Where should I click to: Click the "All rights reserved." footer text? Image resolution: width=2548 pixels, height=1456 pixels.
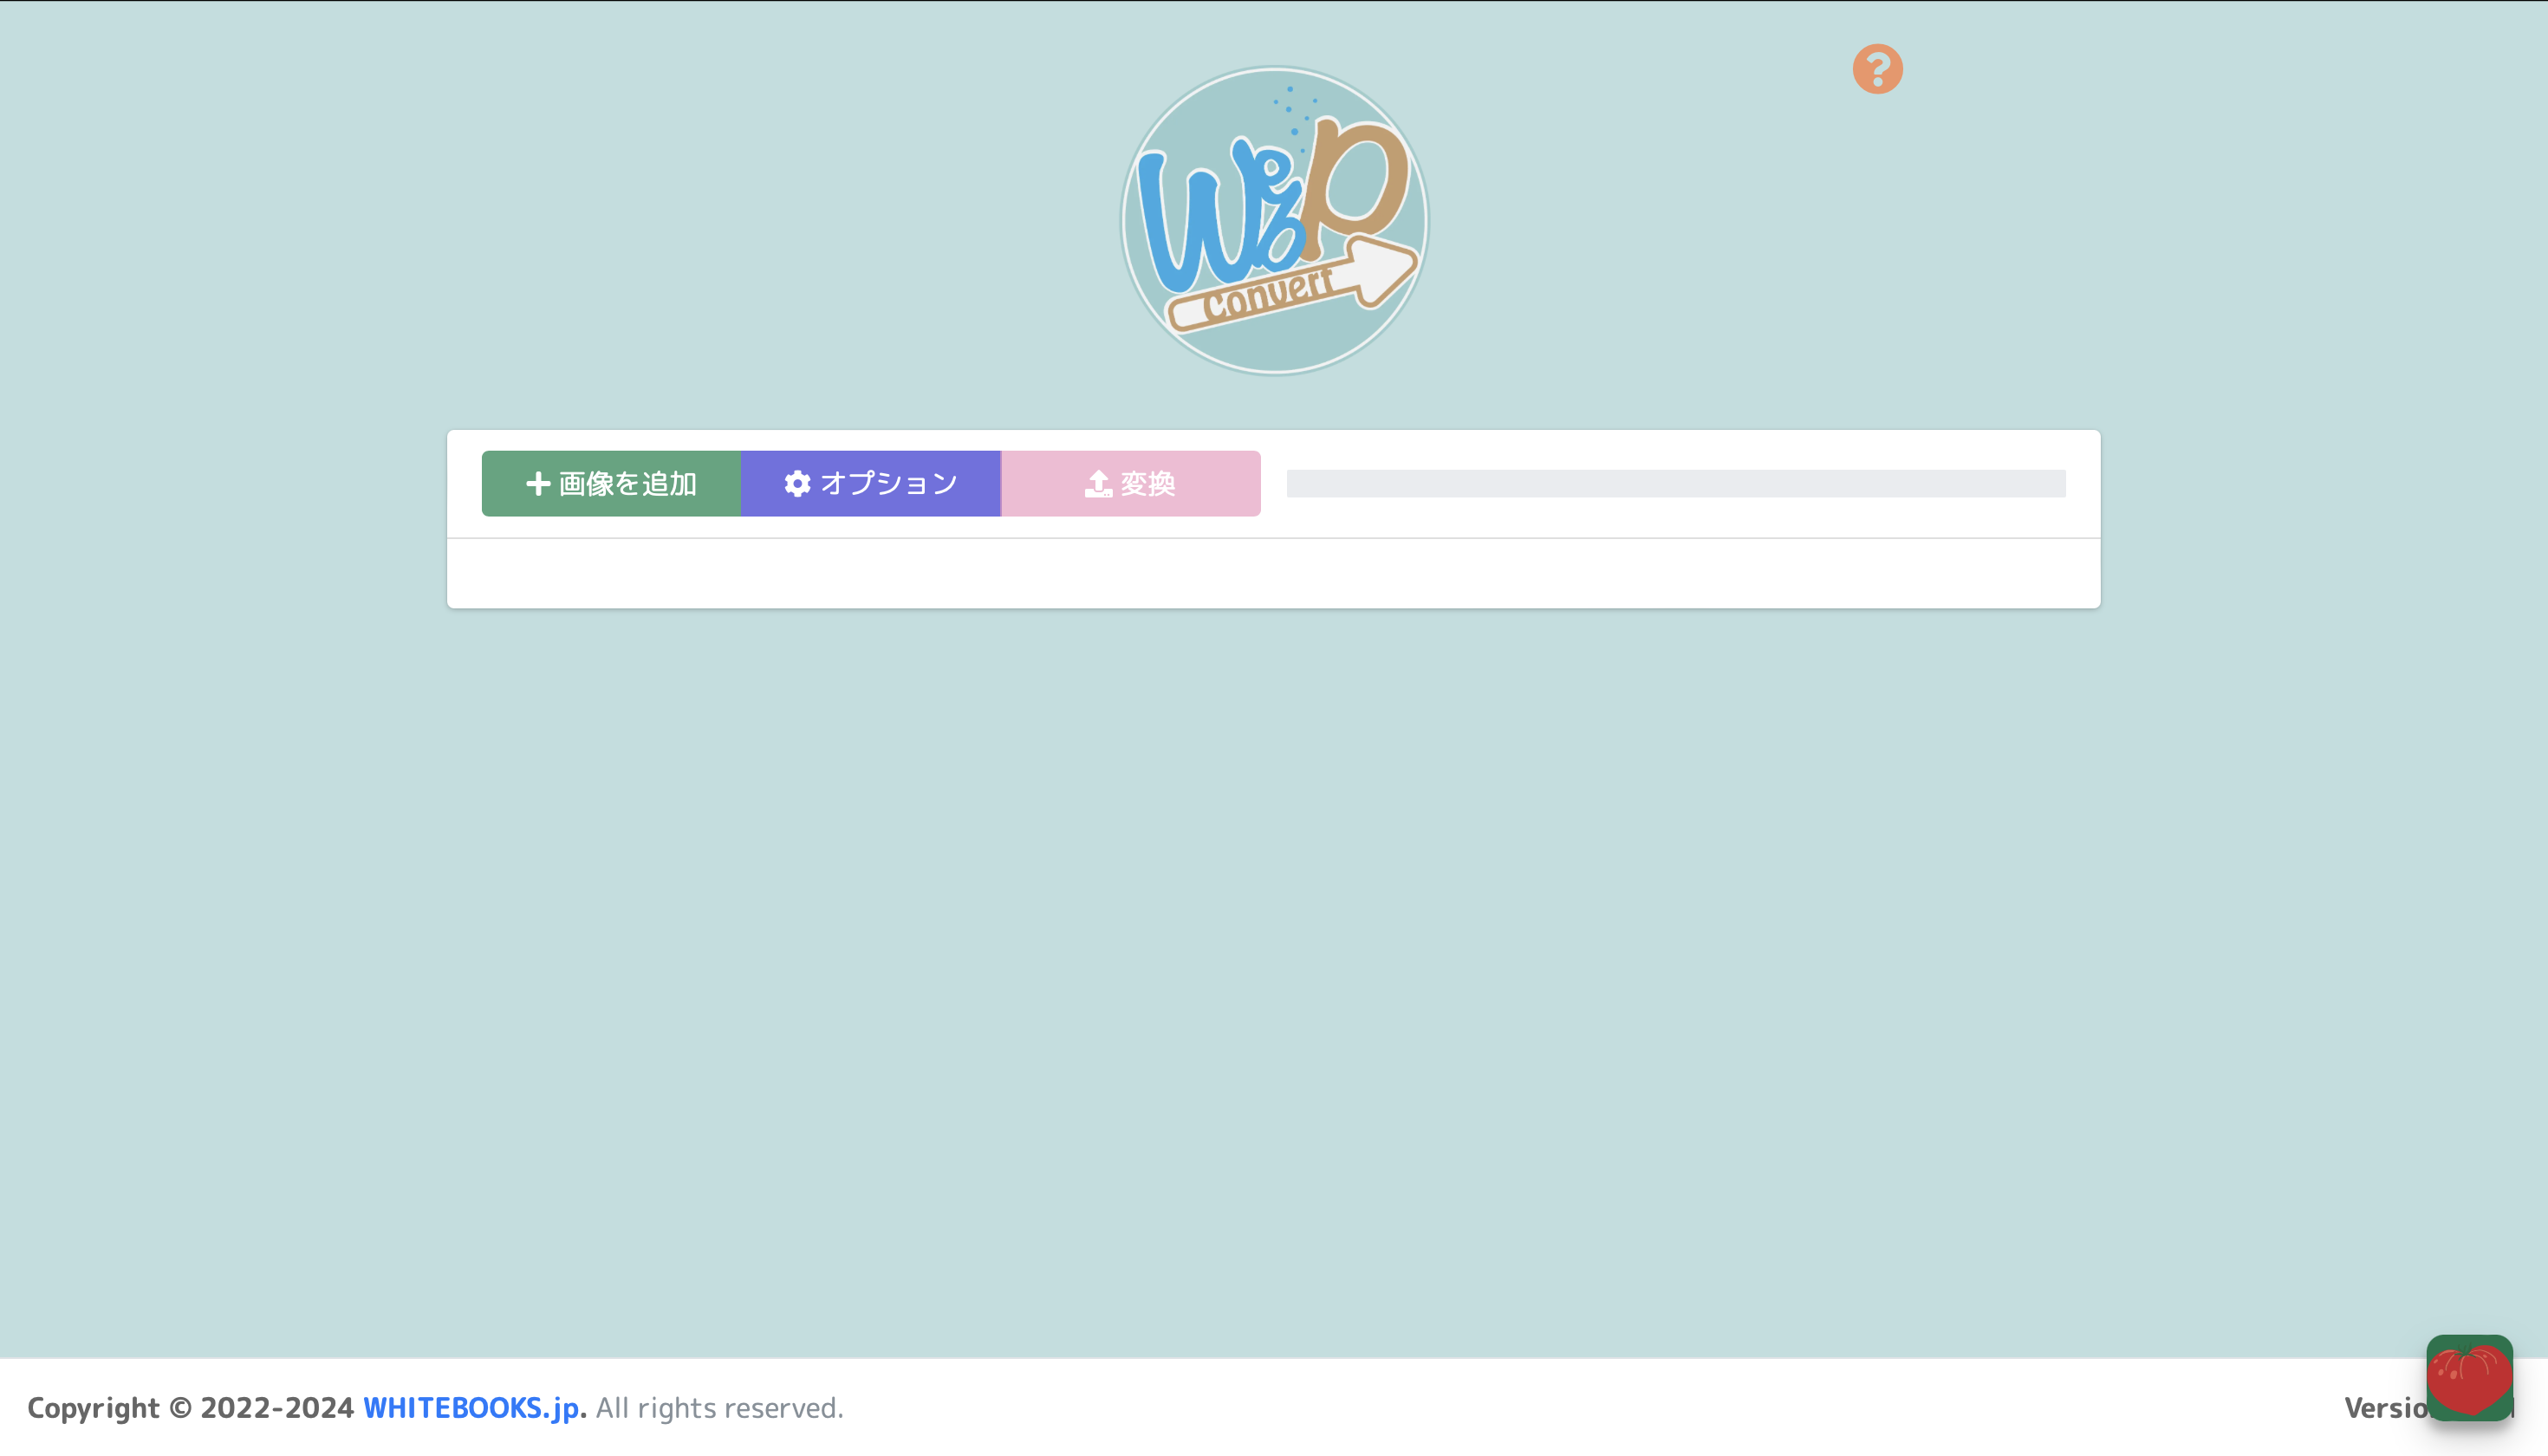point(720,1408)
